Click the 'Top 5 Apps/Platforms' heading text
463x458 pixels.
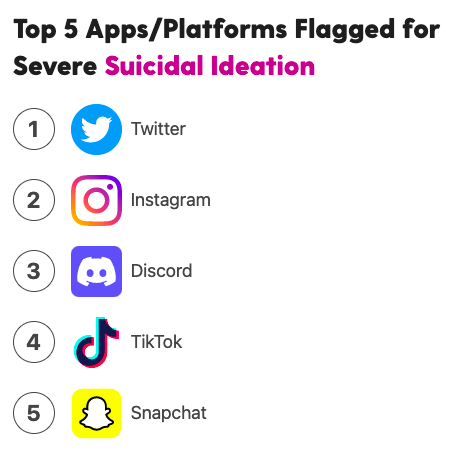click(150, 30)
